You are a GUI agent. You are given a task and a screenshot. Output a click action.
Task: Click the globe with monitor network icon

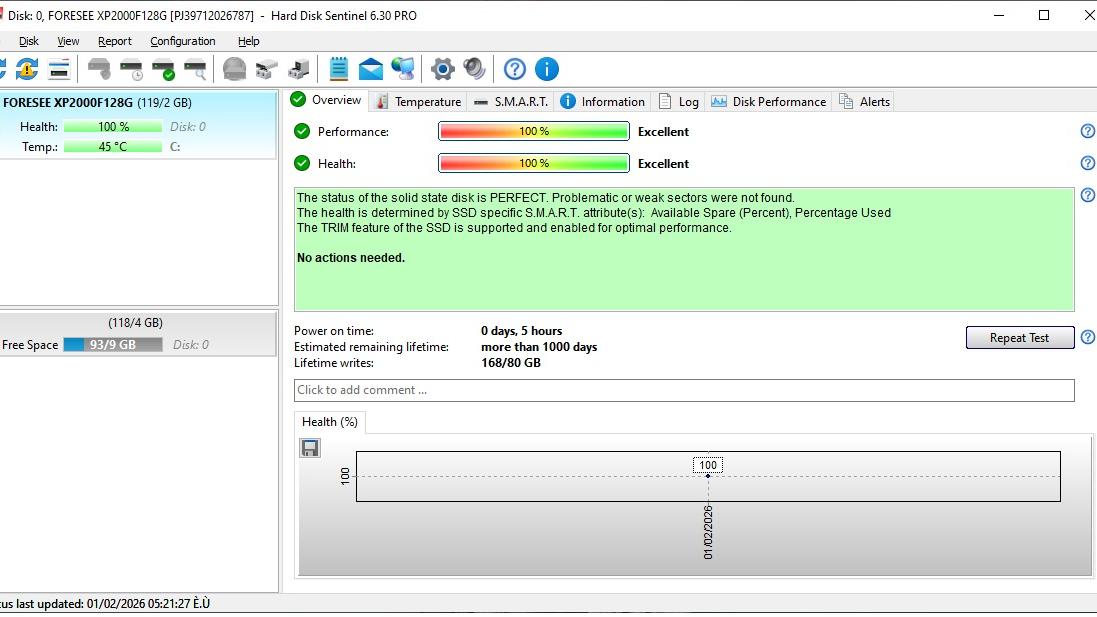403,69
